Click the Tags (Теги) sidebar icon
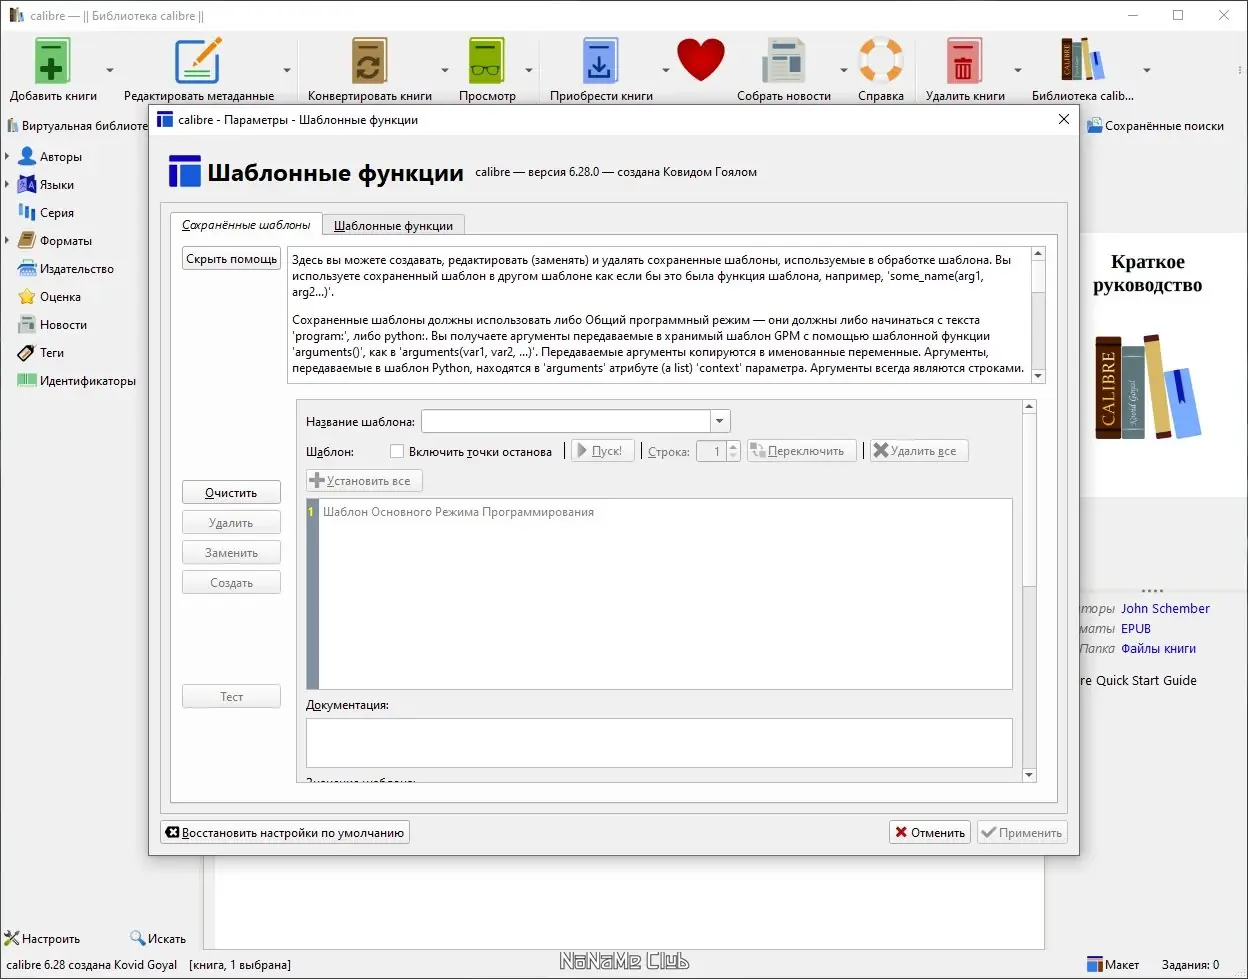This screenshot has height=979, width=1248. (26, 353)
